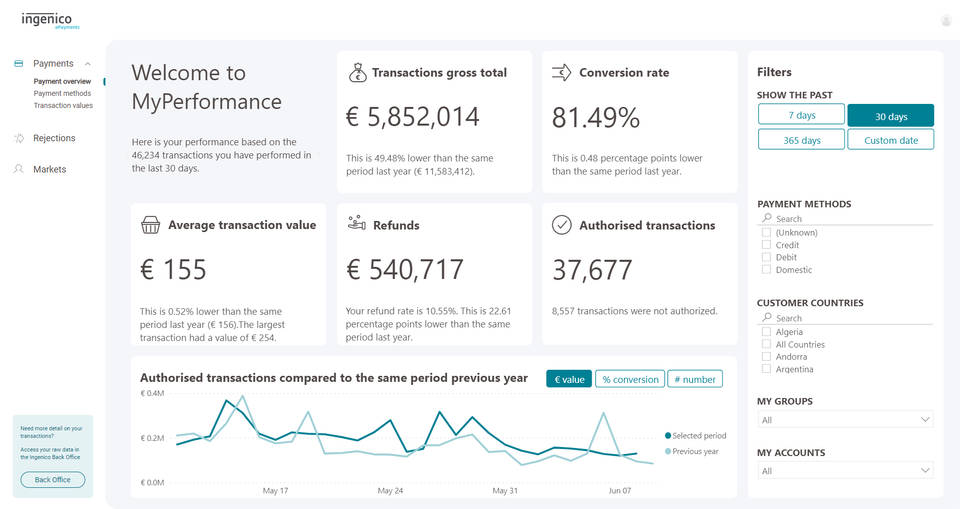Tick the Argentina country checkbox
This screenshot has height=509, width=960.
[x=766, y=369]
